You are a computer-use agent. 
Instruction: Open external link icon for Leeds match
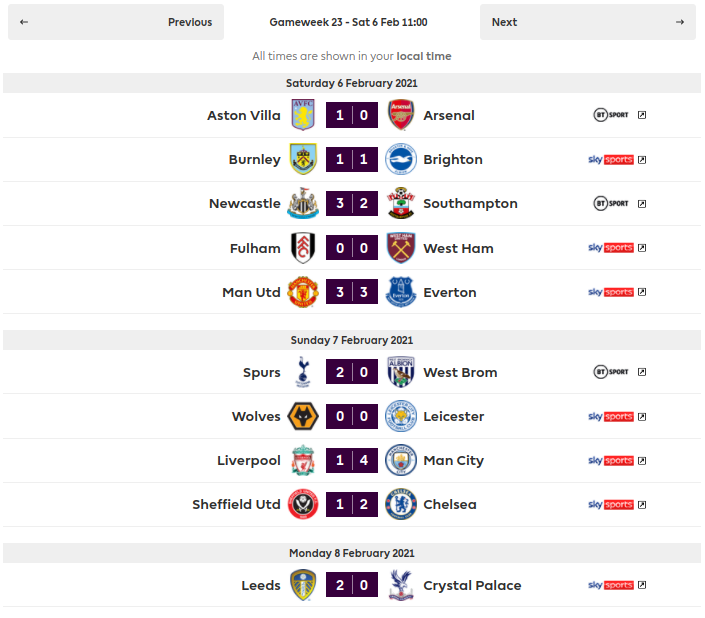(642, 586)
